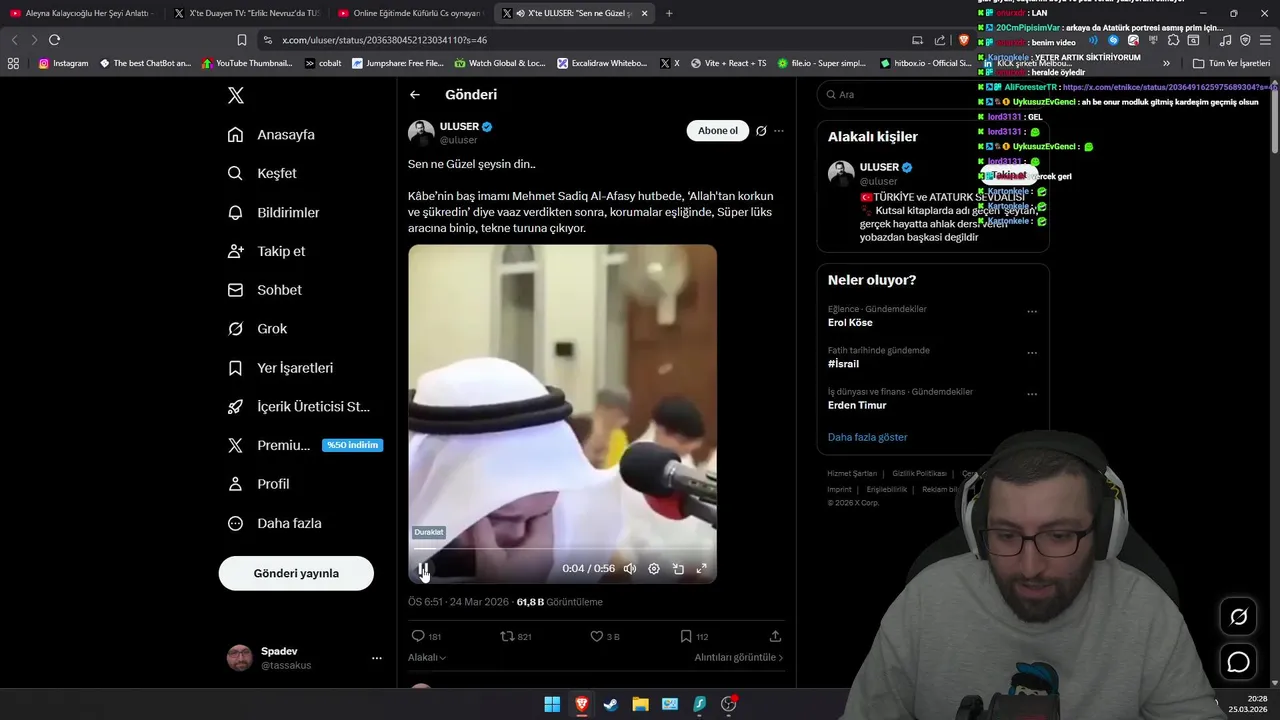Screen dimensions: 1280x720
Task: Open Windows Start menu
Action: pos(552,704)
